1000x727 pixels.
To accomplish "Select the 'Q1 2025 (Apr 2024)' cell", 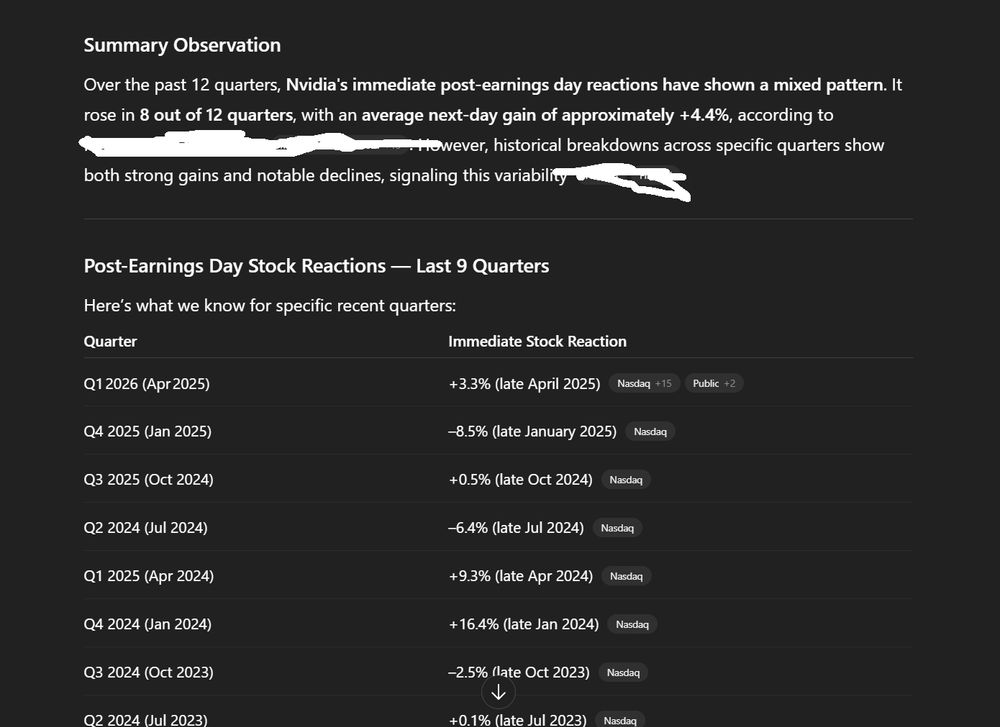I will click(x=149, y=576).
